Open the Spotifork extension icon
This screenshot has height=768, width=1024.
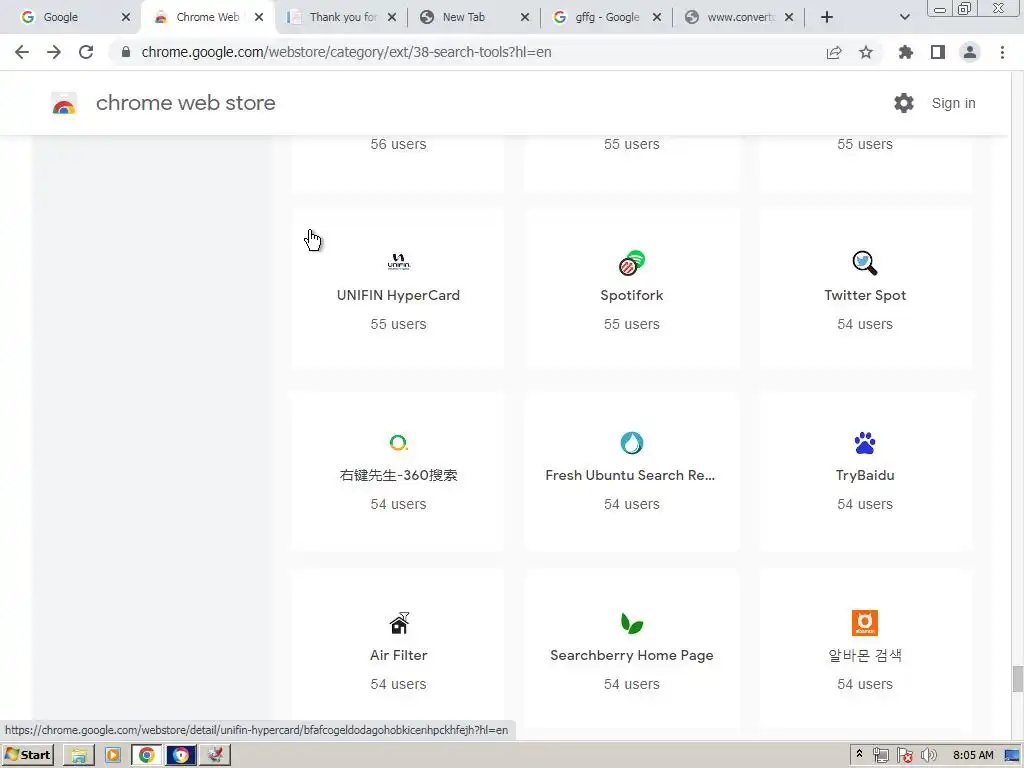pyautogui.click(x=632, y=263)
